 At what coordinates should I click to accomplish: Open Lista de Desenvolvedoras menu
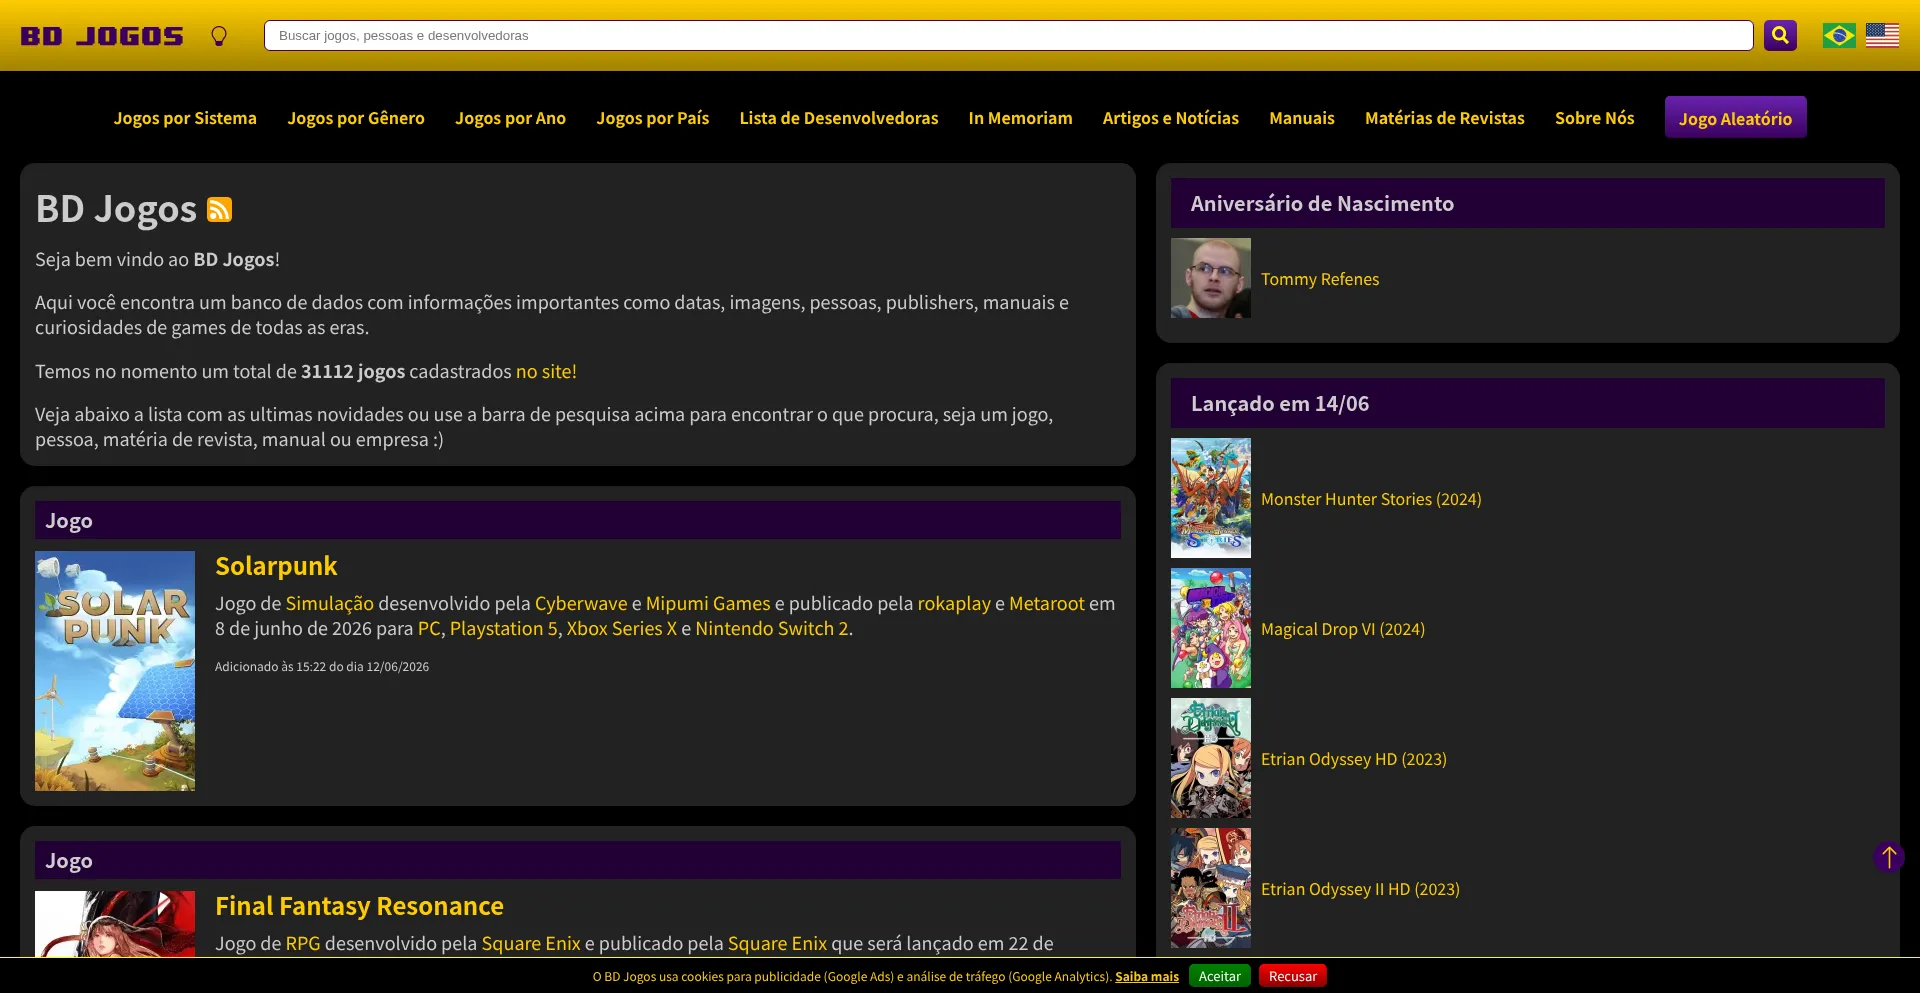pyautogui.click(x=839, y=118)
